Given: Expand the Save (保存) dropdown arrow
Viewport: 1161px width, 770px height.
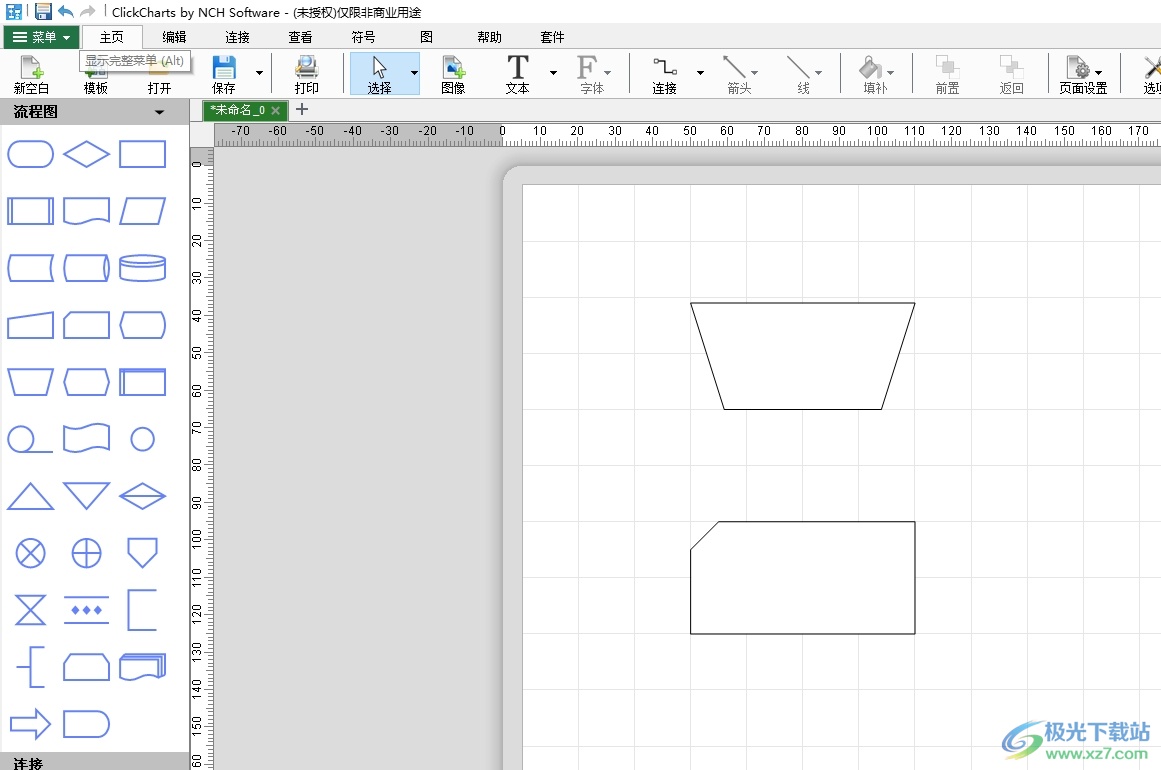Looking at the screenshot, I should tap(259, 73).
